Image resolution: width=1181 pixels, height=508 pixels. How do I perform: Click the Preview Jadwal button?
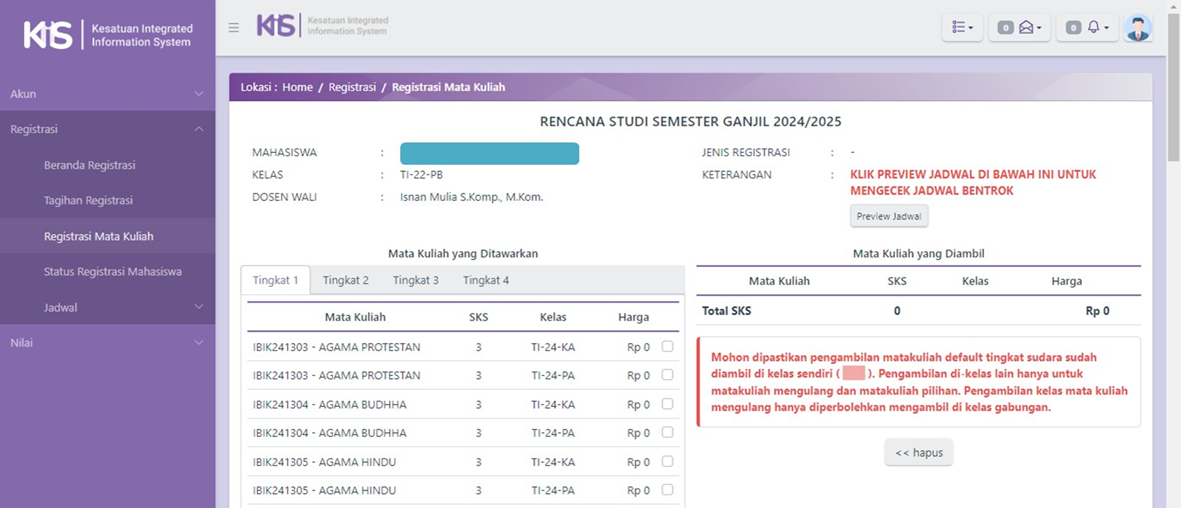[889, 216]
